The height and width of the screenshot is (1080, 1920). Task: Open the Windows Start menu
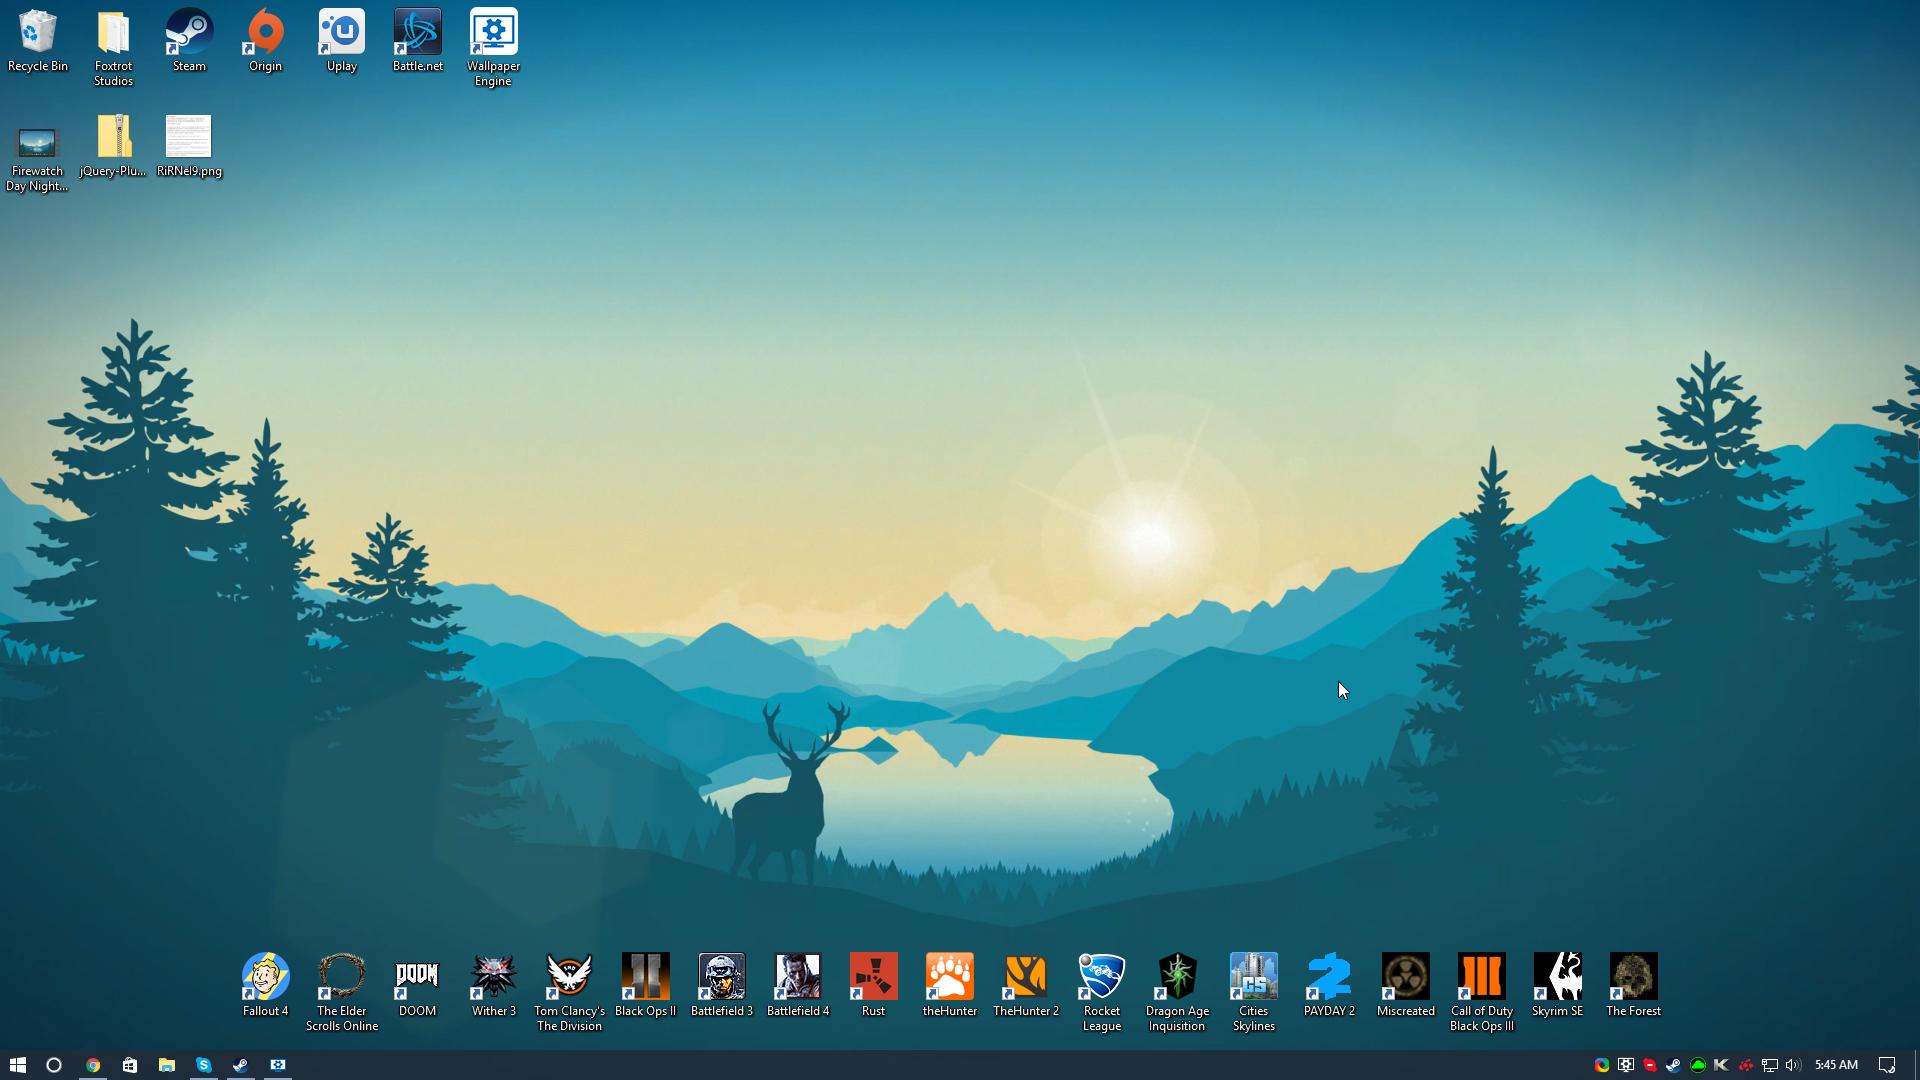click(x=17, y=1065)
